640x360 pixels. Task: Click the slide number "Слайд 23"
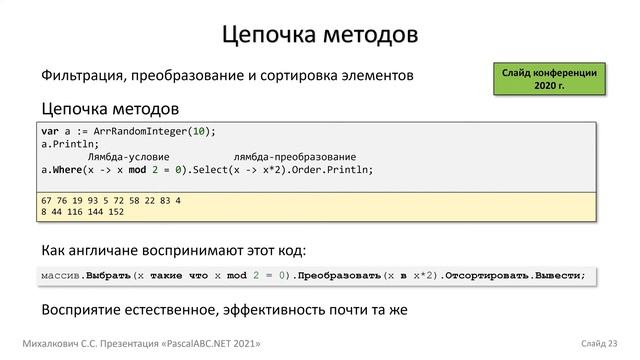pos(599,344)
